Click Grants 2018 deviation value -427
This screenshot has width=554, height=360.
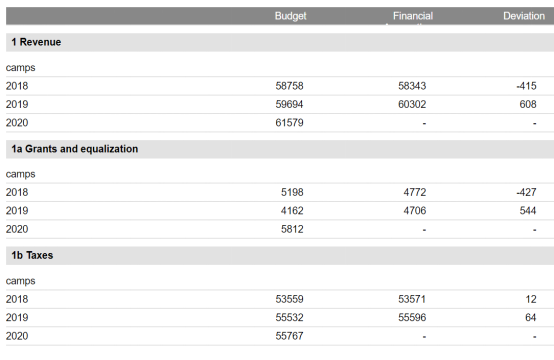tap(526, 192)
